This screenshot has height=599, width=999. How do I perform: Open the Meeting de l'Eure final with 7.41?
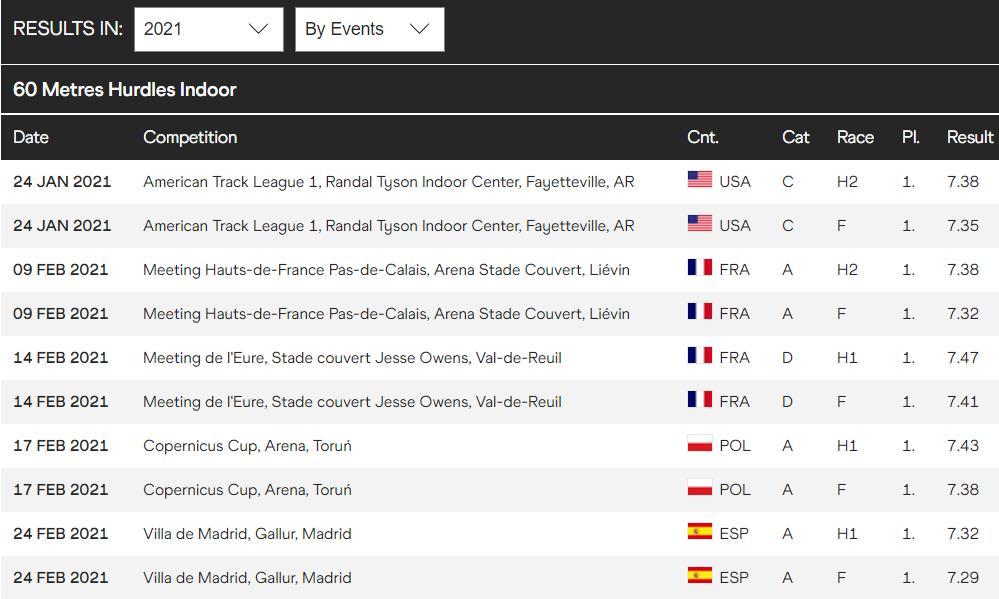tap(352, 401)
